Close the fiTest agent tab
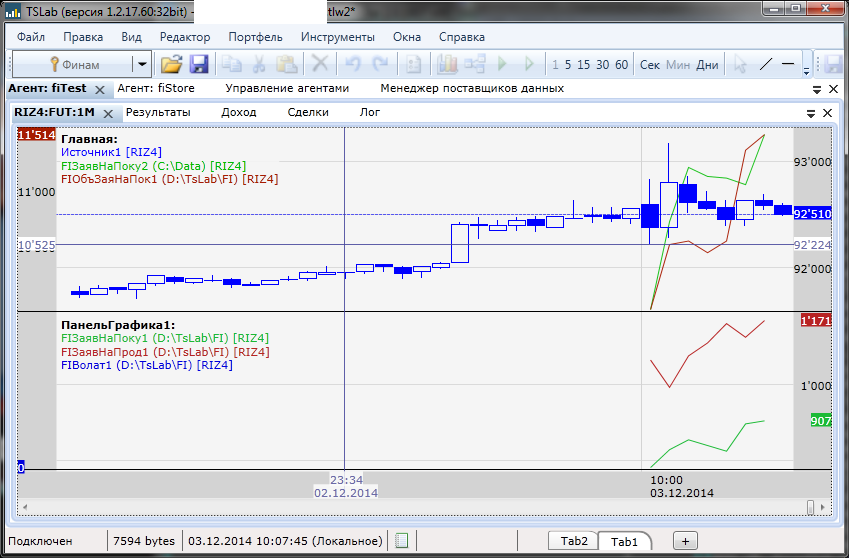The height and width of the screenshot is (558, 849). click(x=99, y=89)
